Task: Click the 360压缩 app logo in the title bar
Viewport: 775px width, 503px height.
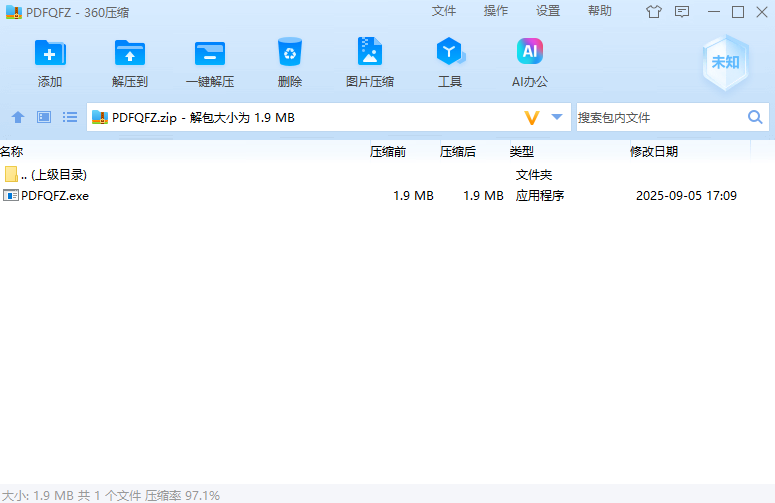Action: (14, 12)
